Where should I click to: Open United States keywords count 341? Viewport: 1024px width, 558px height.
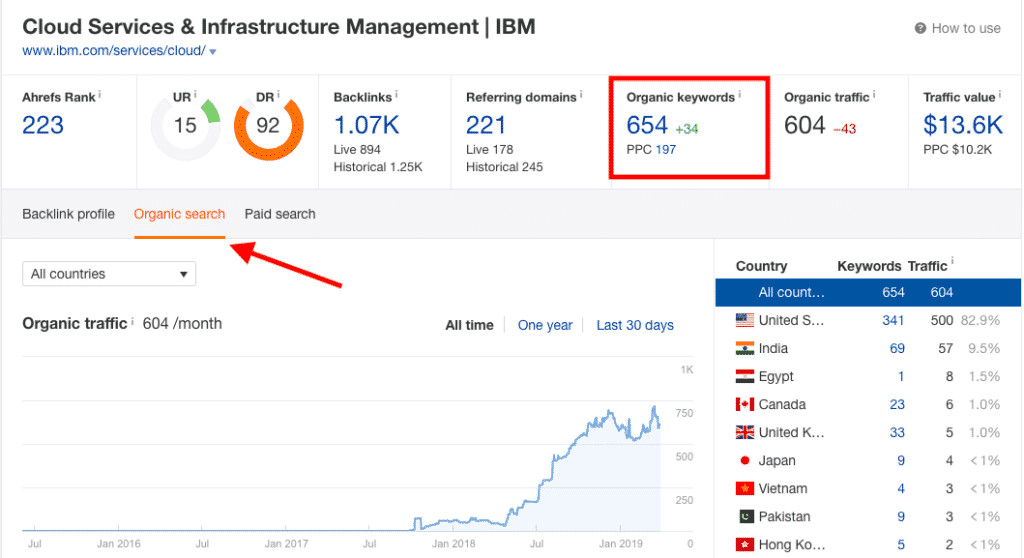[893, 321]
